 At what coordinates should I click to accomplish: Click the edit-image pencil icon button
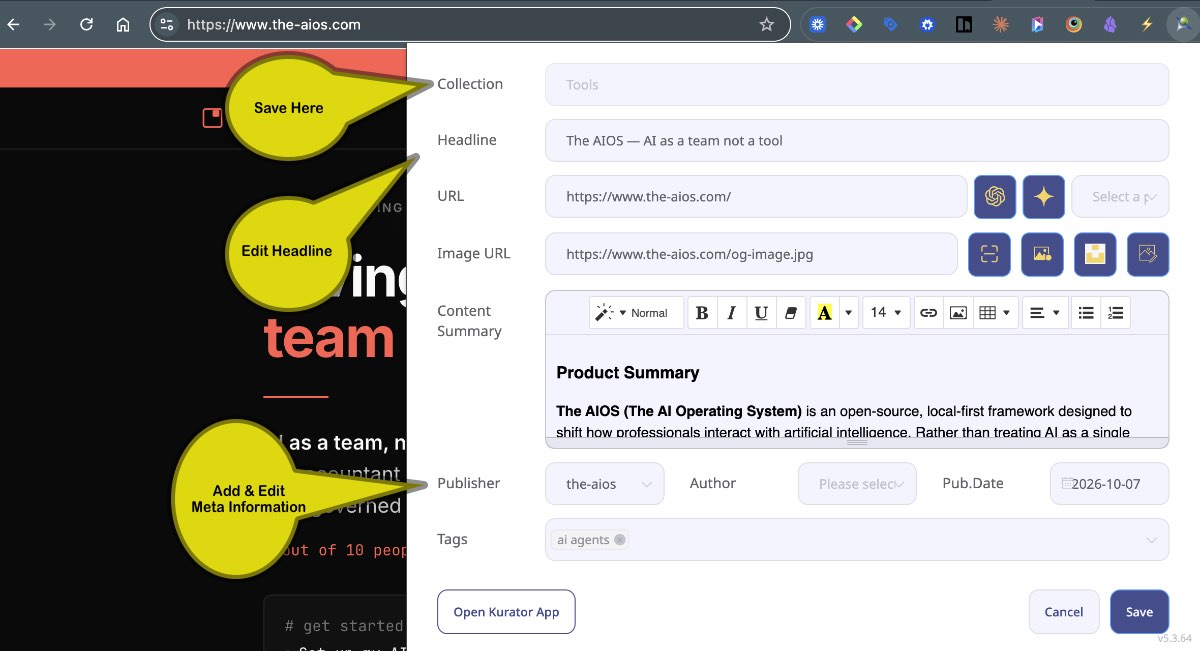[1148, 254]
